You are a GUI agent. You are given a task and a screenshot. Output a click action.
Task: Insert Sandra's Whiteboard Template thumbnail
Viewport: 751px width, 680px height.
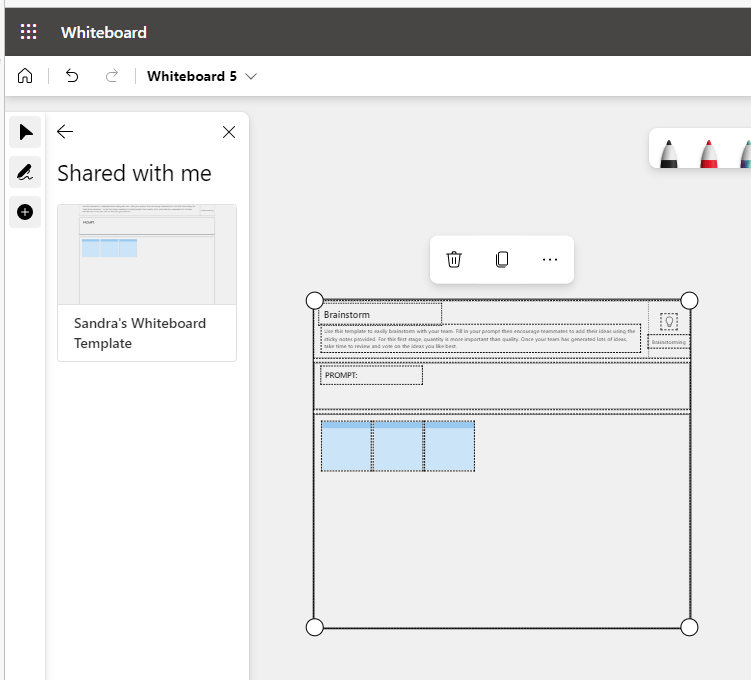click(147, 255)
